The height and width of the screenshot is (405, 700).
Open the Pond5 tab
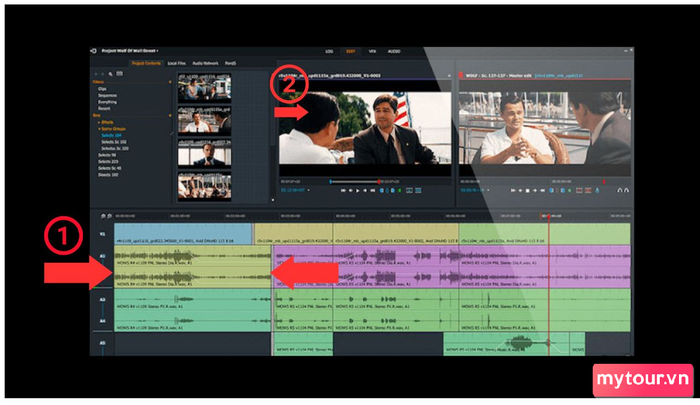(x=230, y=63)
